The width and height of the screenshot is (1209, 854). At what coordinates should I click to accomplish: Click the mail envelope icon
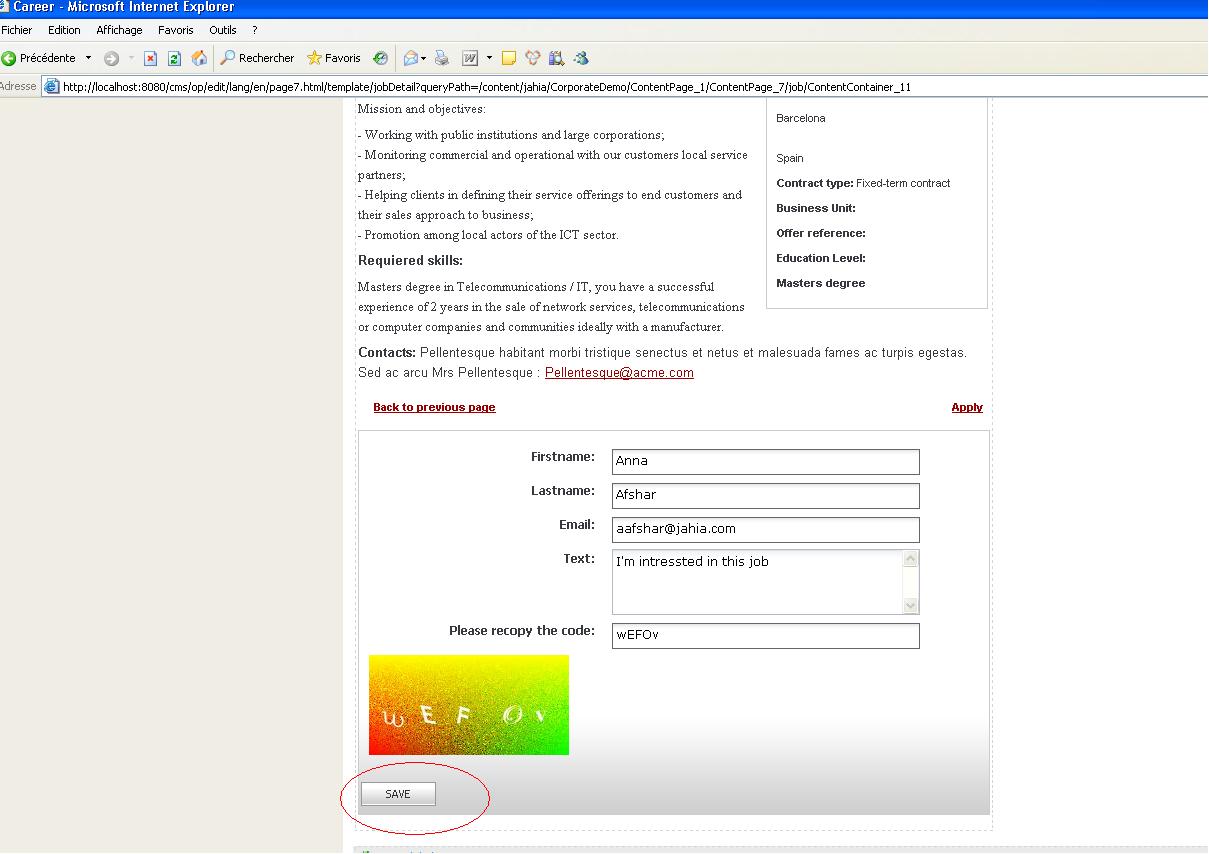(x=411, y=58)
